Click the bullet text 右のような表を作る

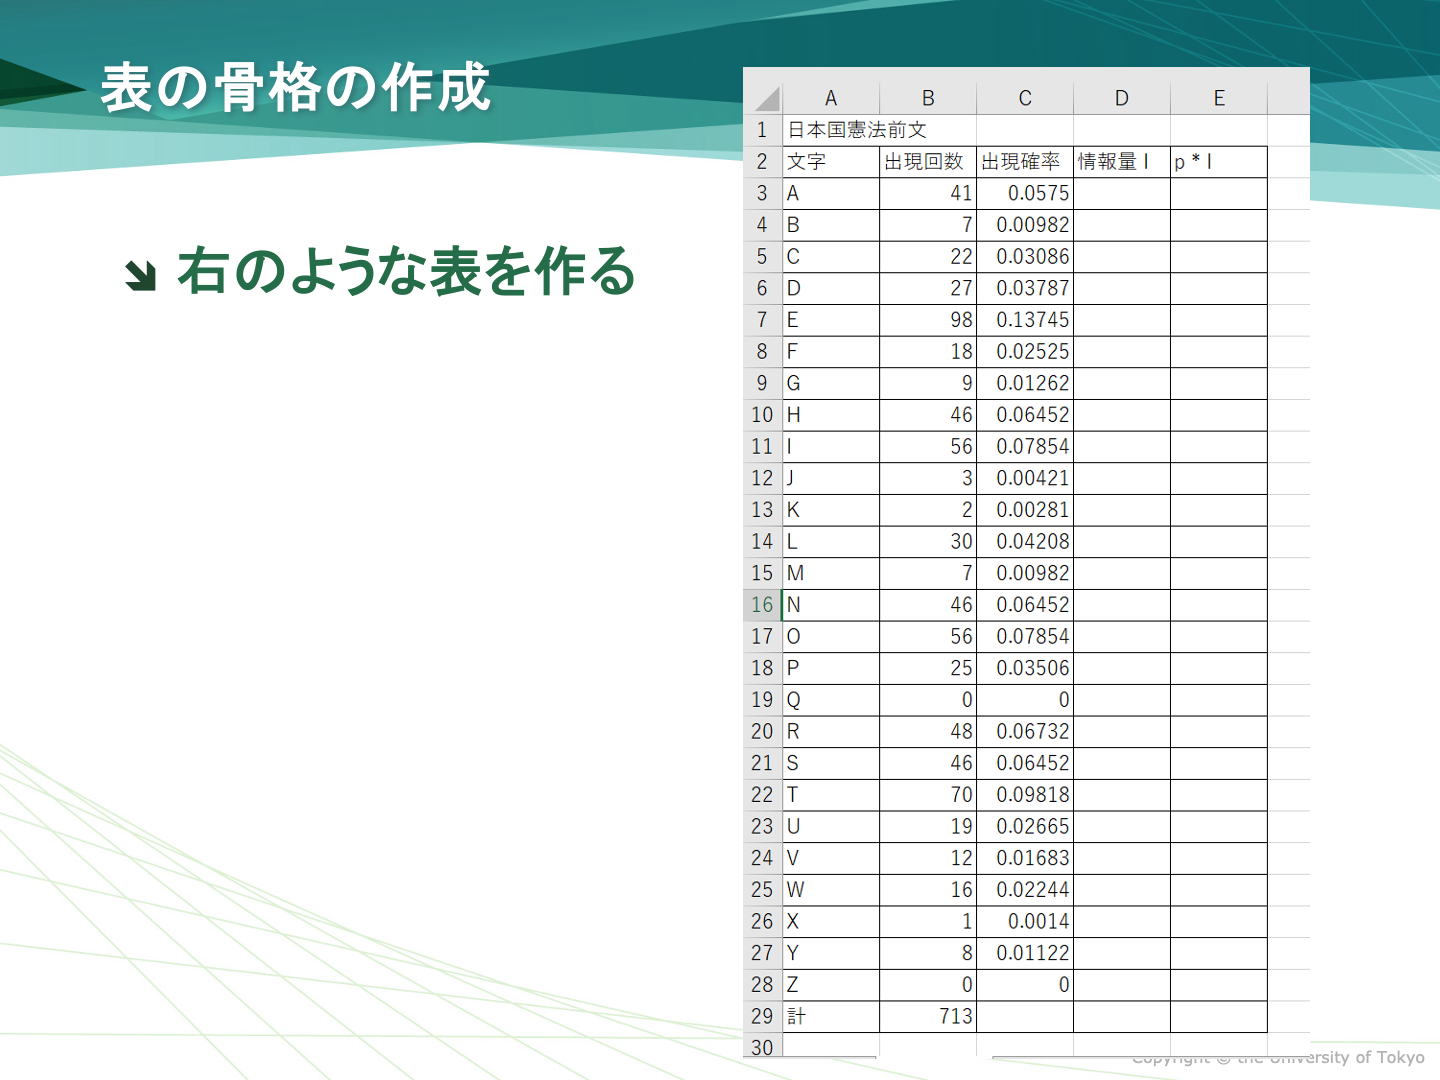pos(407,272)
